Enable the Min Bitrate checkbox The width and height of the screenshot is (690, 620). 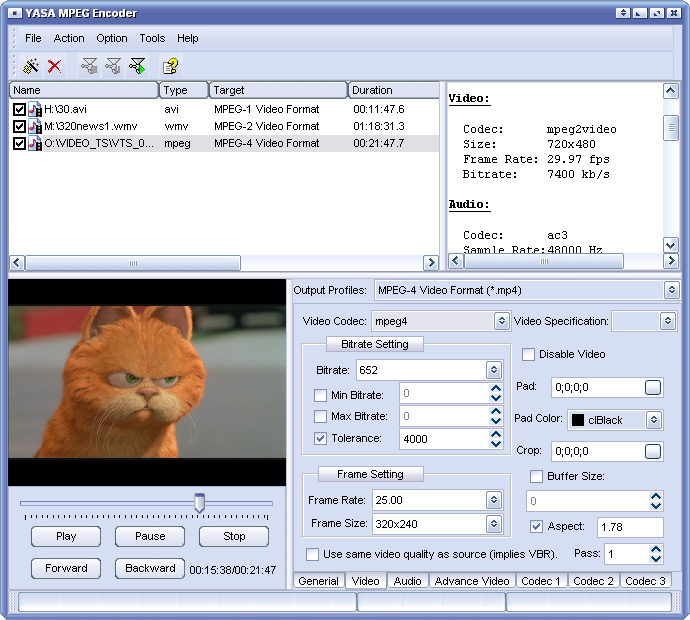tap(320, 394)
